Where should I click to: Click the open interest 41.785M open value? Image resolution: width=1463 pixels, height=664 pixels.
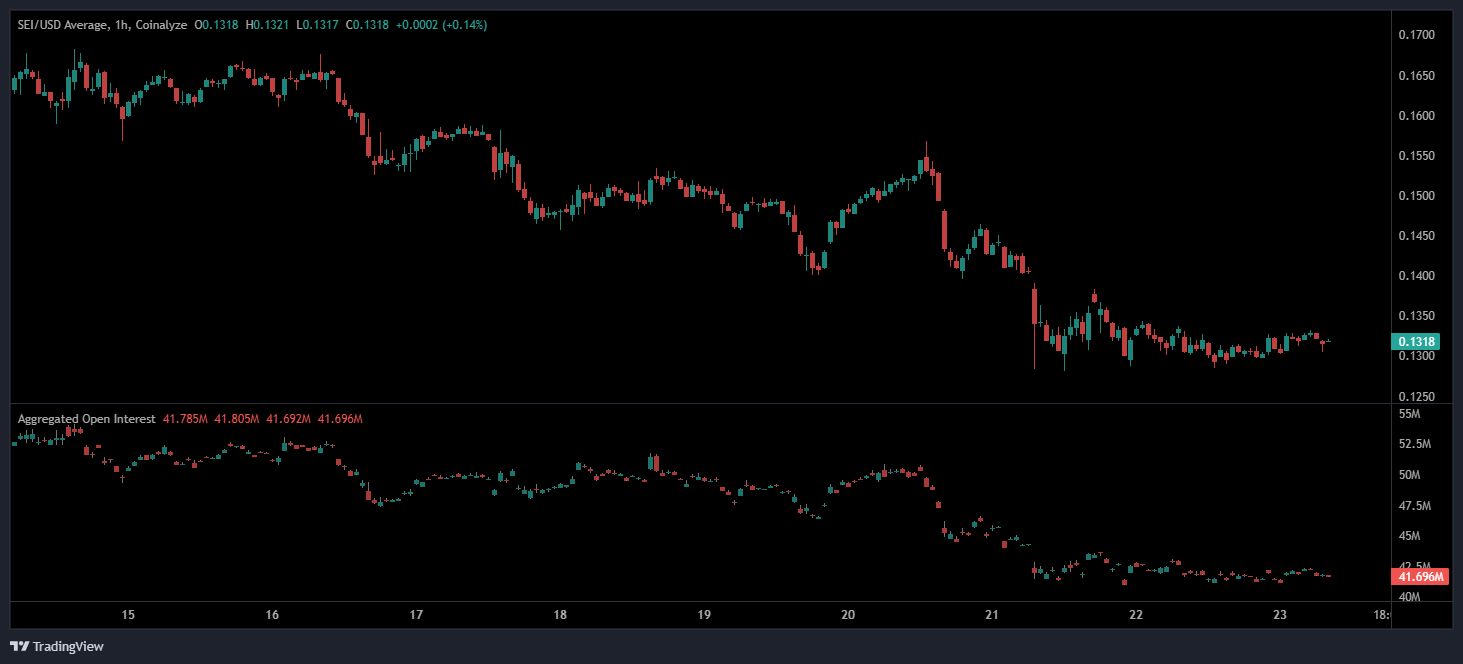click(185, 419)
